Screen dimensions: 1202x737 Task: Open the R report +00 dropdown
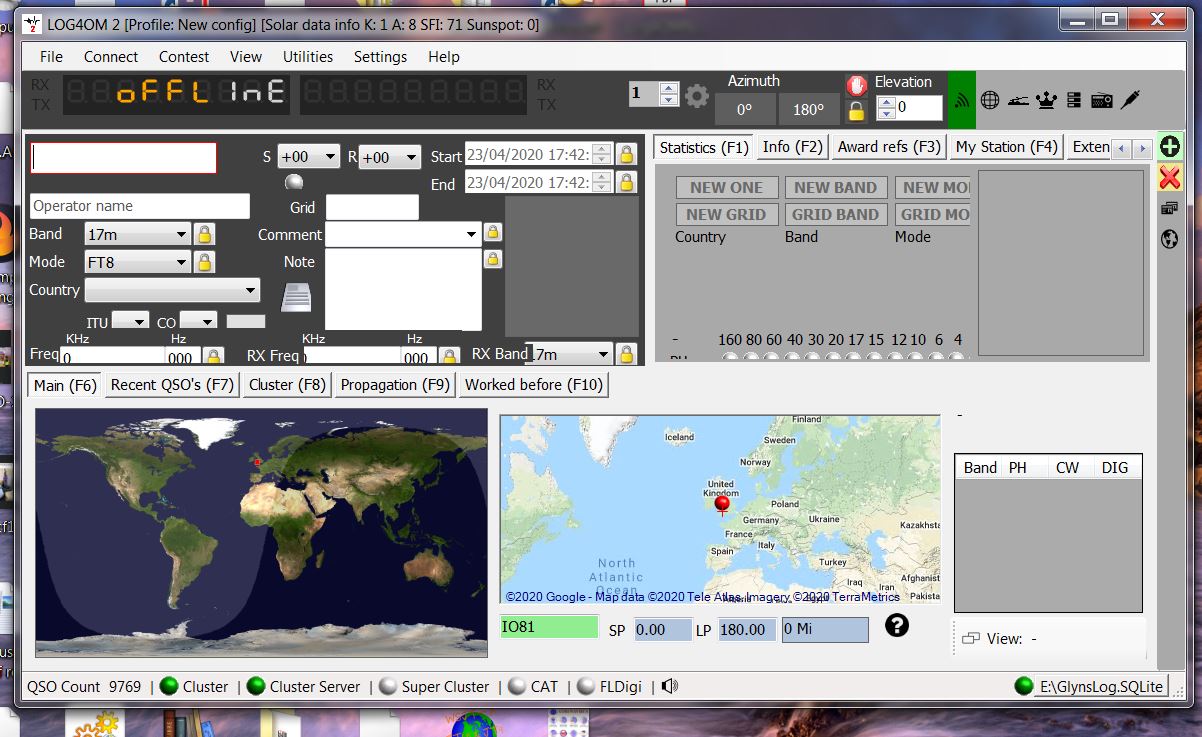tap(390, 157)
